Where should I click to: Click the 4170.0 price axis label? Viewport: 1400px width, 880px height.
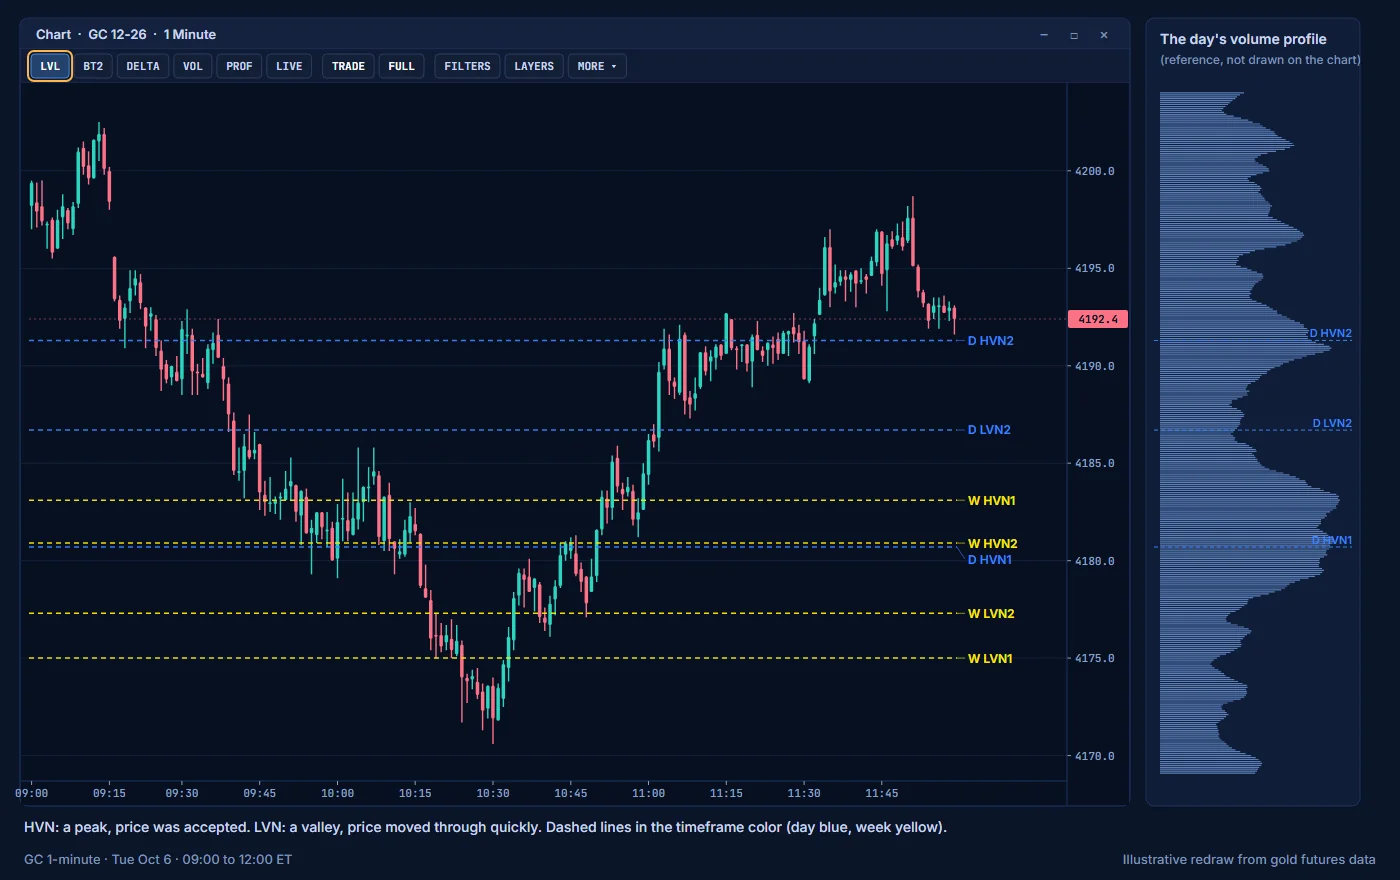coord(1095,756)
